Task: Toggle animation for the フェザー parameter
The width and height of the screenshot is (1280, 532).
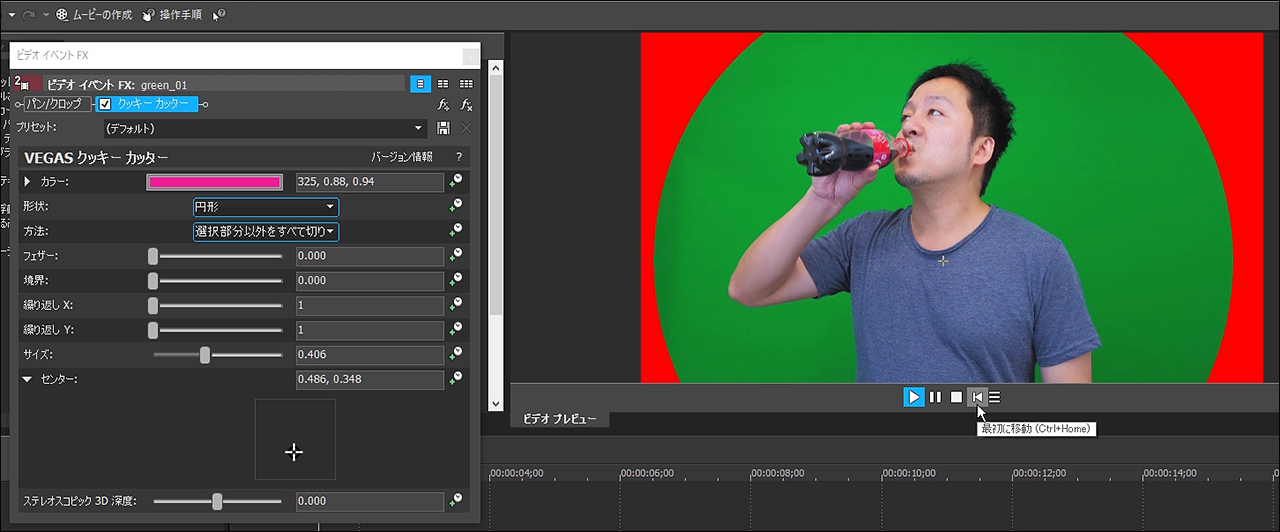Action: point(456,255)
